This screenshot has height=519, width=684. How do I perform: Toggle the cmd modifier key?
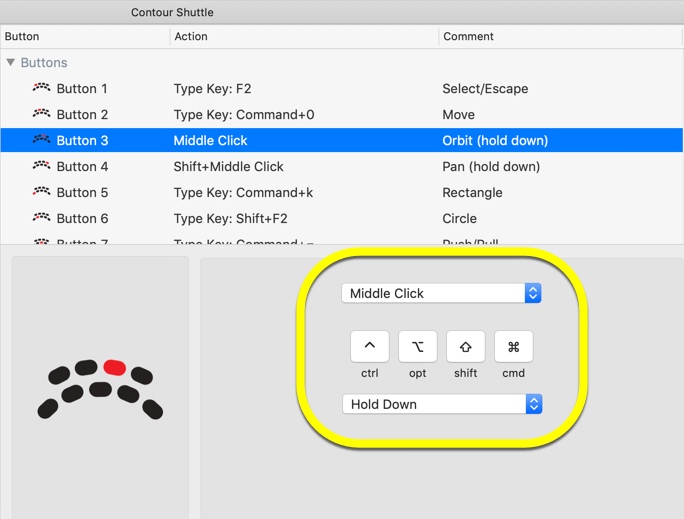click(x=513, y=346)
